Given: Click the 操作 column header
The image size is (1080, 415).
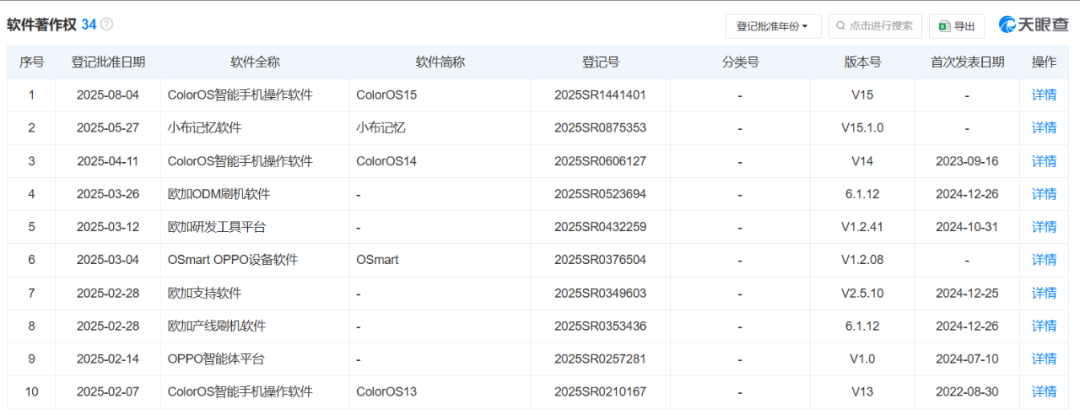Looking at the screenshot, I should (x=1043, y=62).
